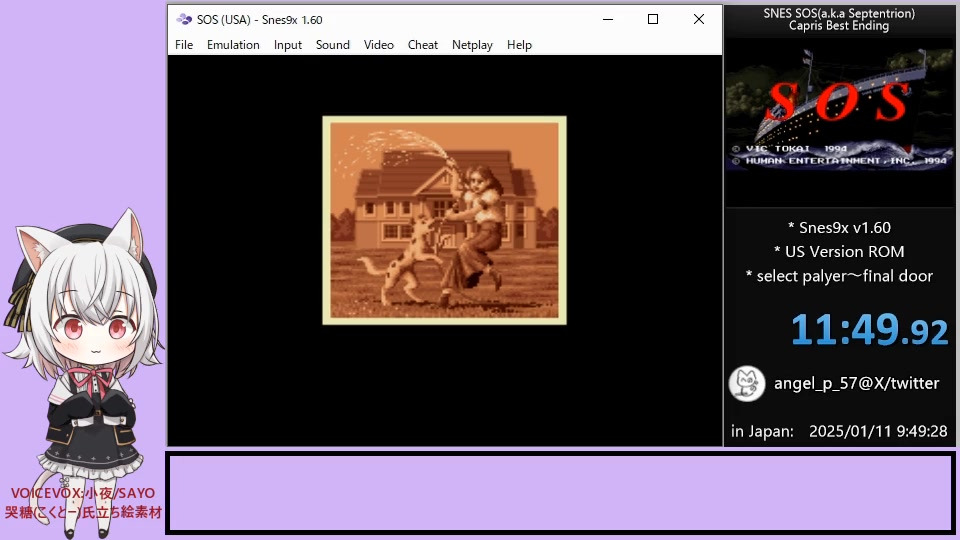Click the Snes9x app icon in title bar

pos(184,20)
